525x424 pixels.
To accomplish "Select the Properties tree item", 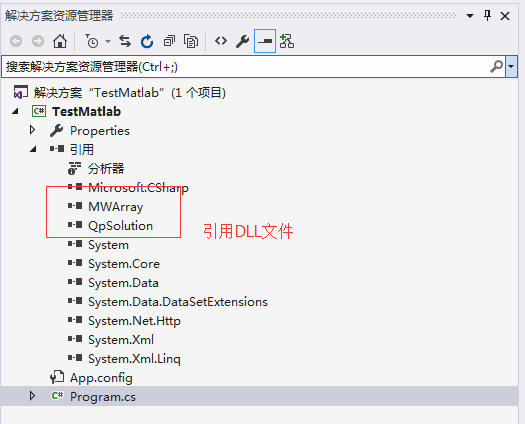I will (99, 131).
